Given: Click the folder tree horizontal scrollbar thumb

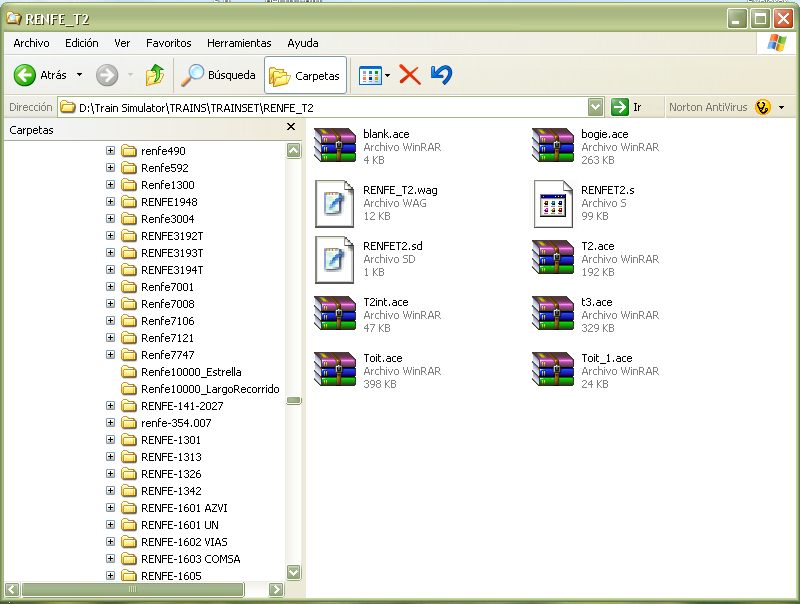Looking at the screenshot, I should [131, 590].
